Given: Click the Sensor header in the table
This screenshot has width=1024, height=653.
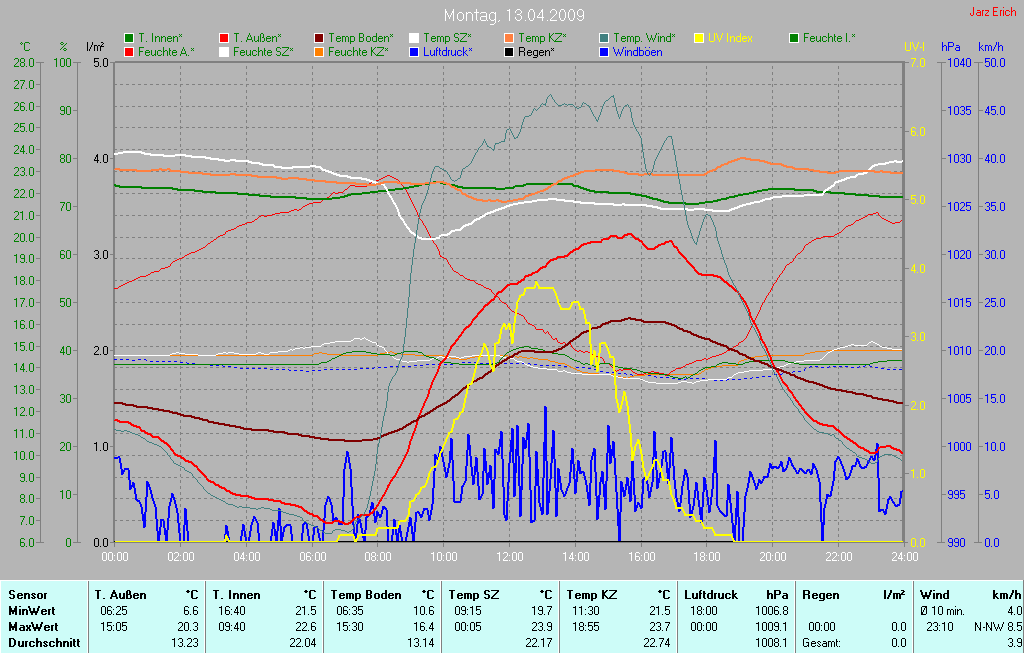Looking at the screenshot, I should (27, 595).
